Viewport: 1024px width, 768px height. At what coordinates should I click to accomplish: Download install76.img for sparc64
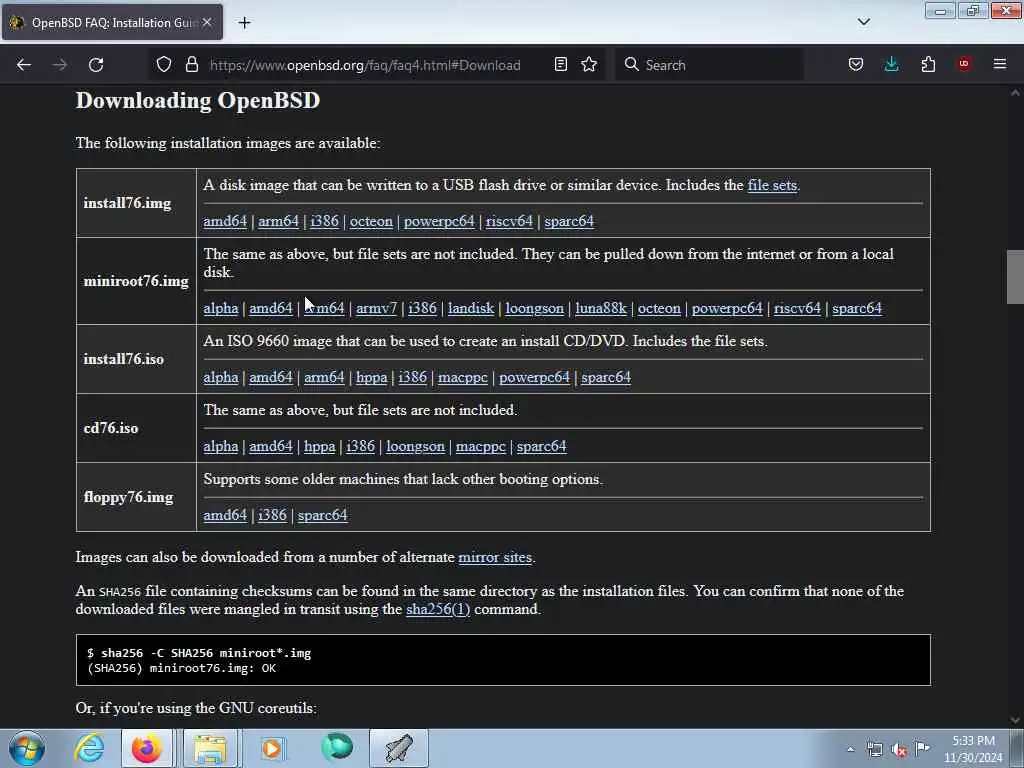coord(569,221)
